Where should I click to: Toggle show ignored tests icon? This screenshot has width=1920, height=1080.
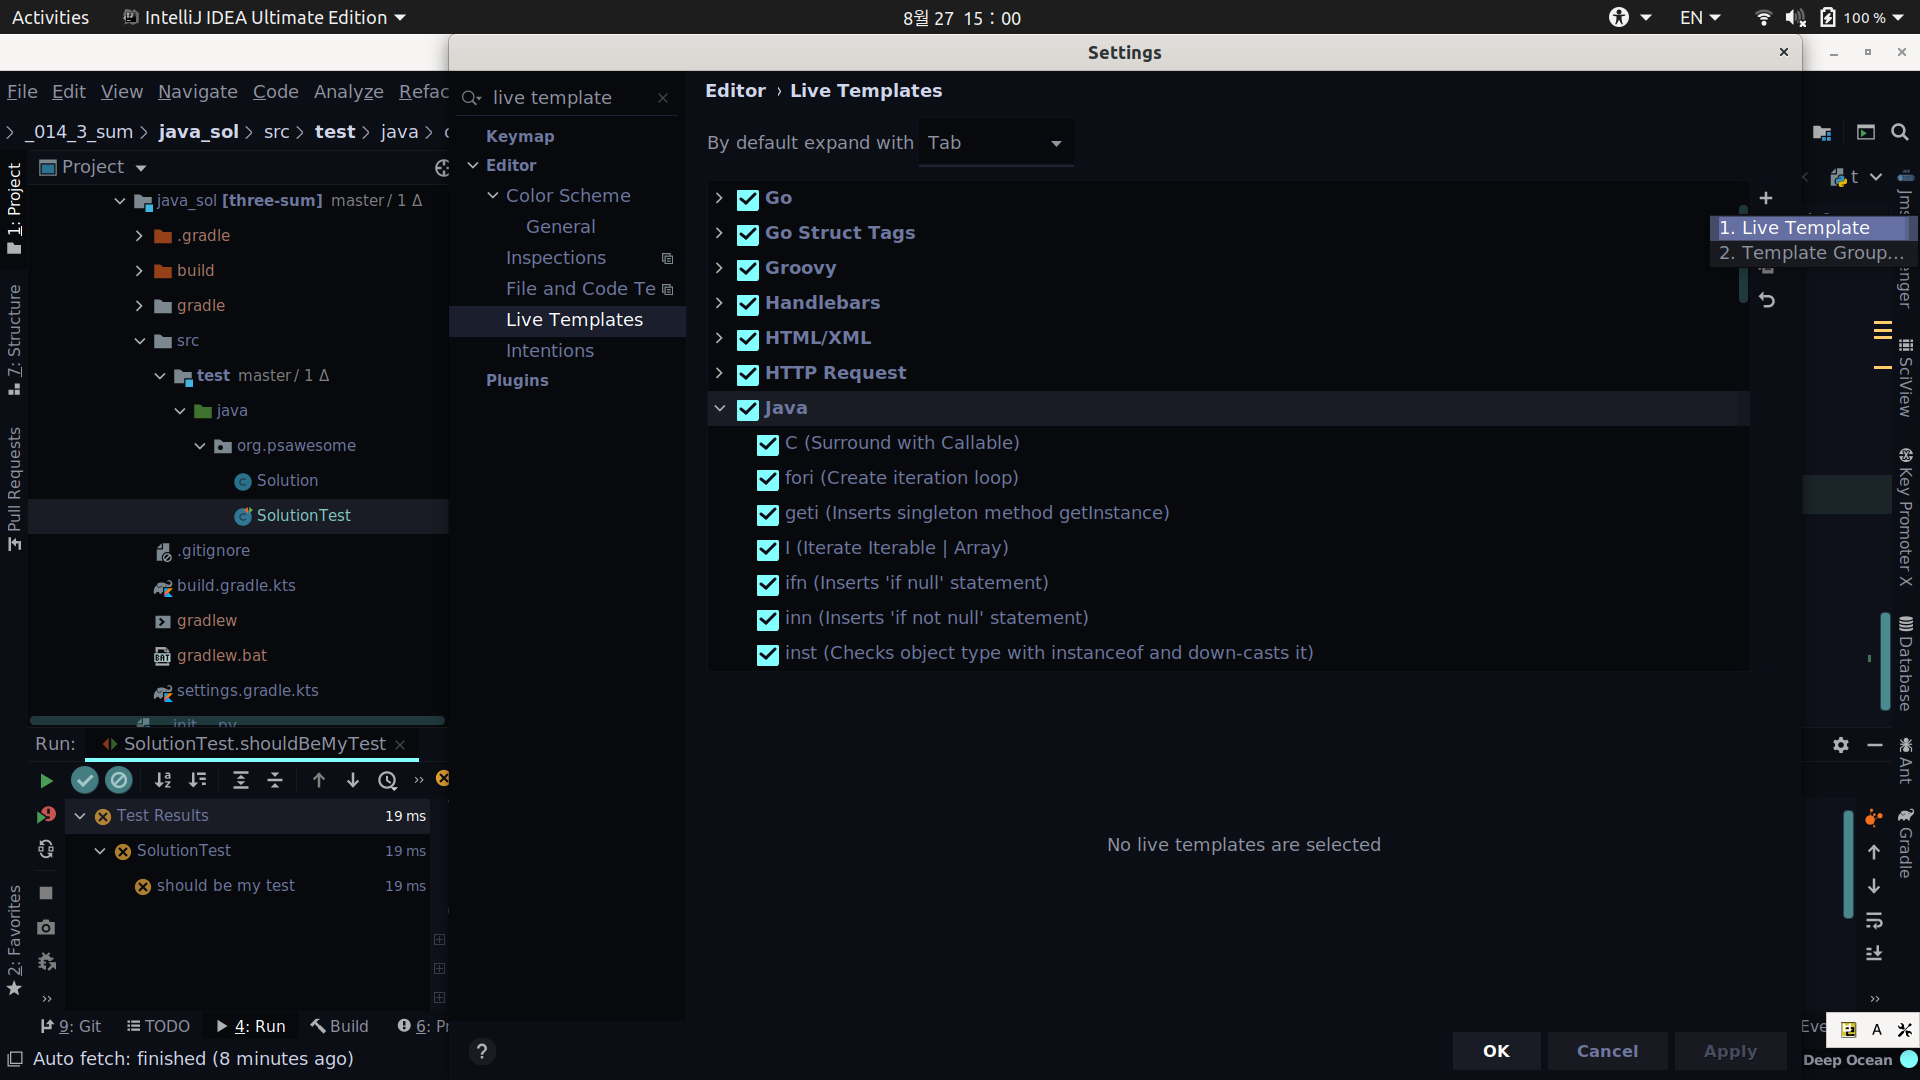tap(119, 780)
